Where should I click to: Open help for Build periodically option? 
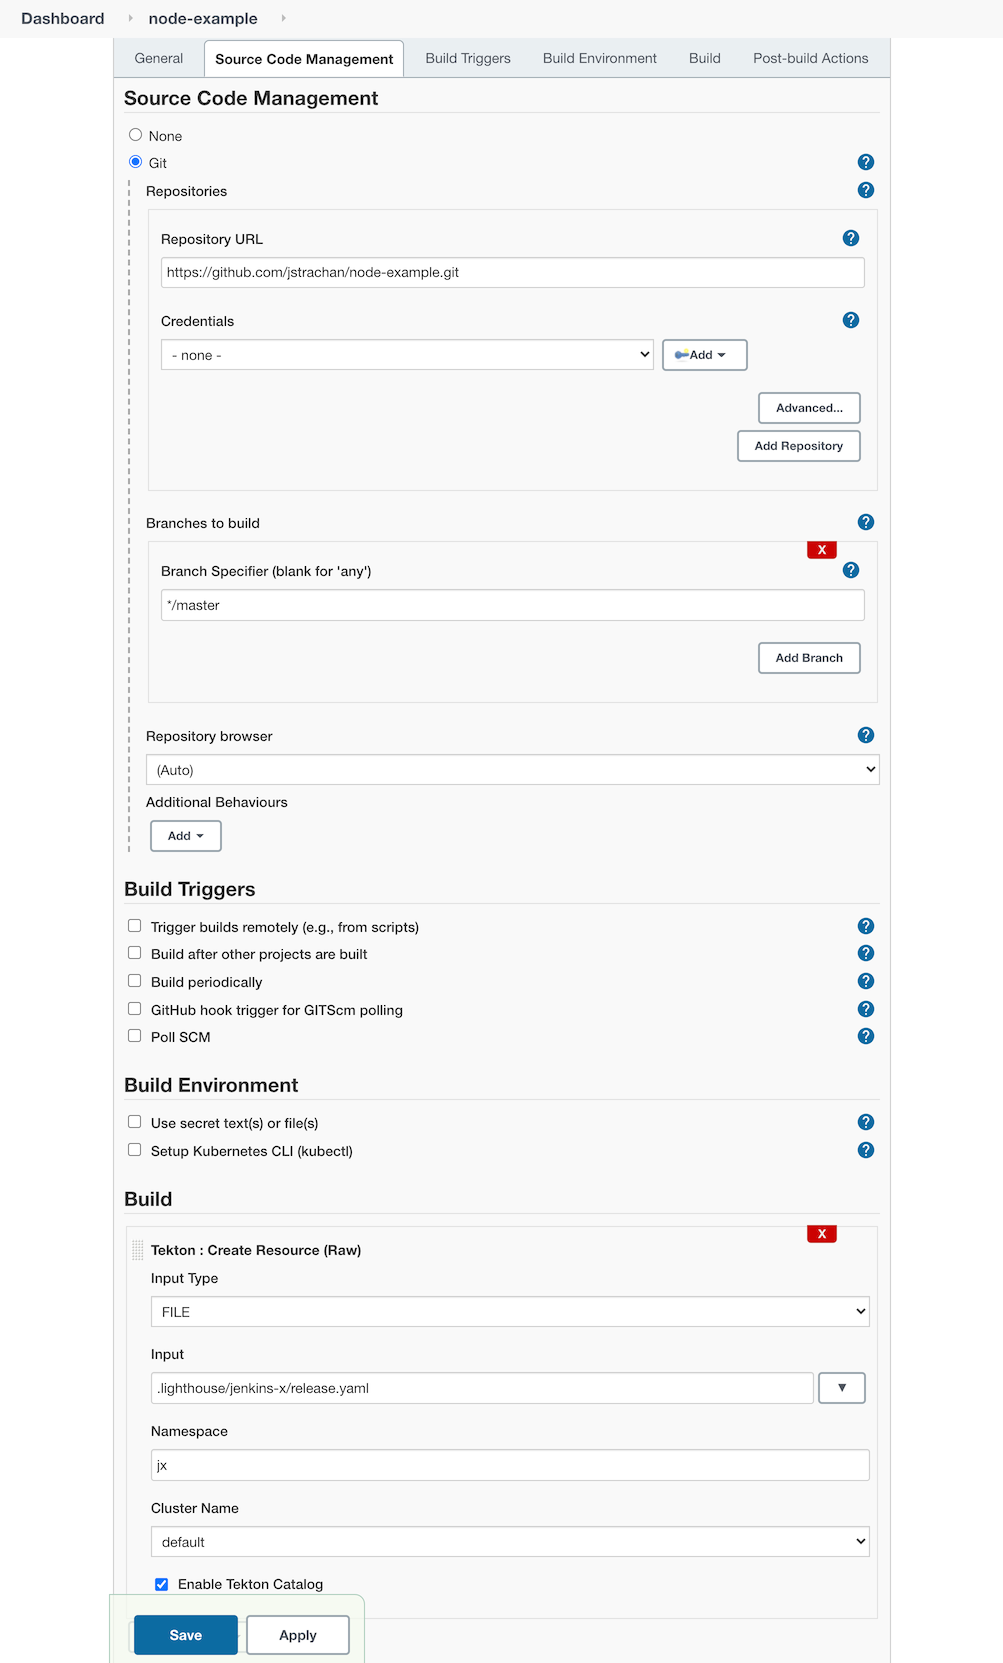click(x=865, y=981)
